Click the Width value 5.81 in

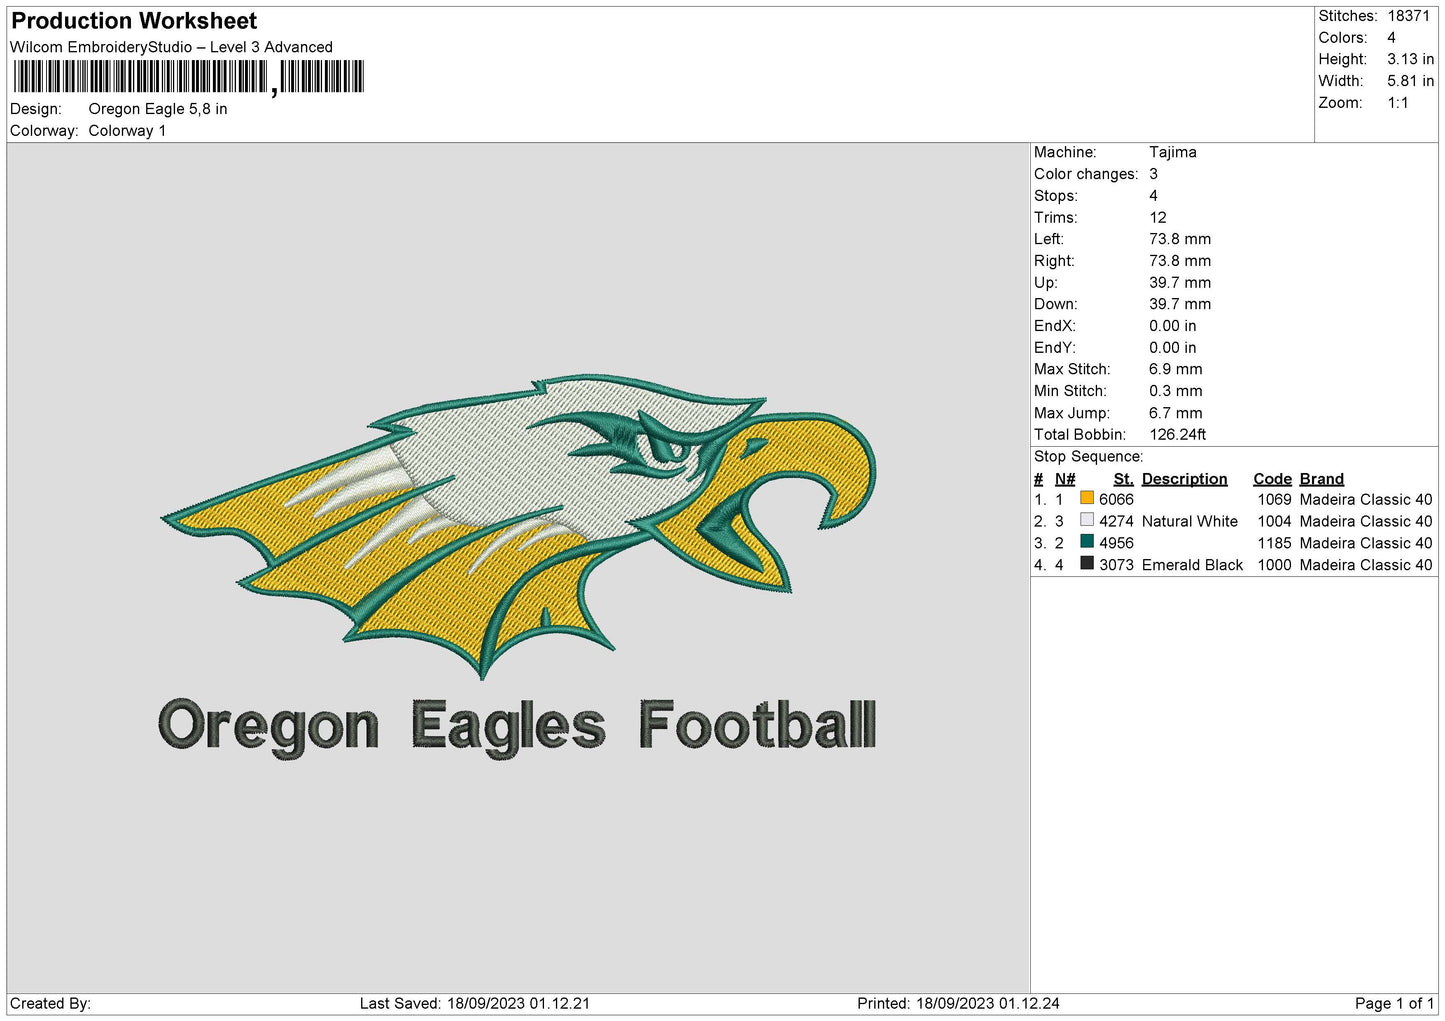pos(1410,81)
